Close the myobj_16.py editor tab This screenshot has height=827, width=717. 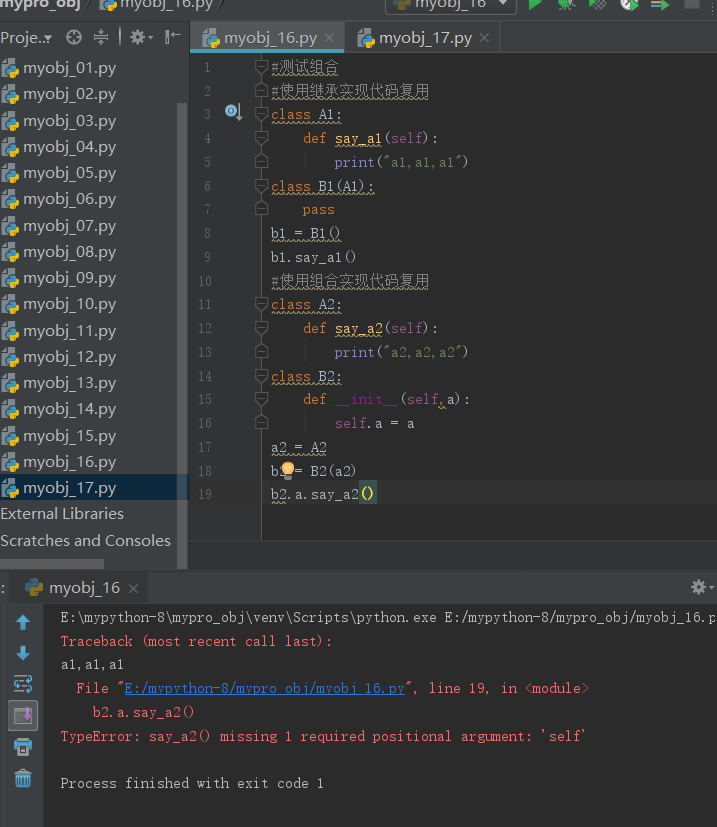click(x=330, y=38)
